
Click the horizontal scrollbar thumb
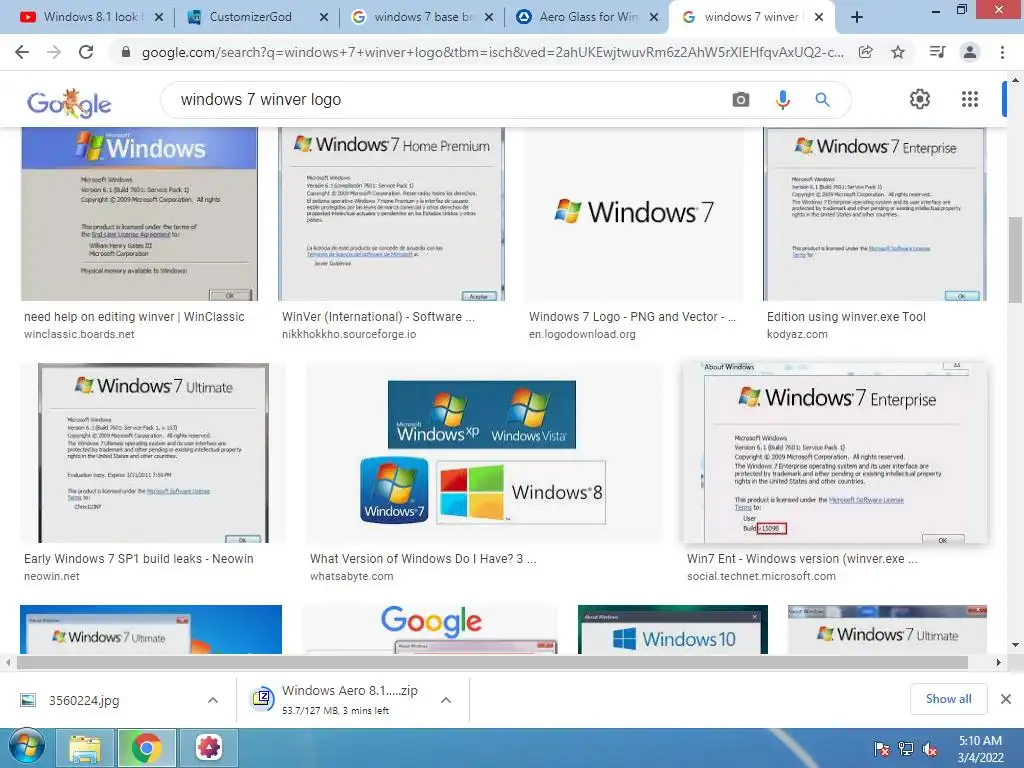point(492,662)
